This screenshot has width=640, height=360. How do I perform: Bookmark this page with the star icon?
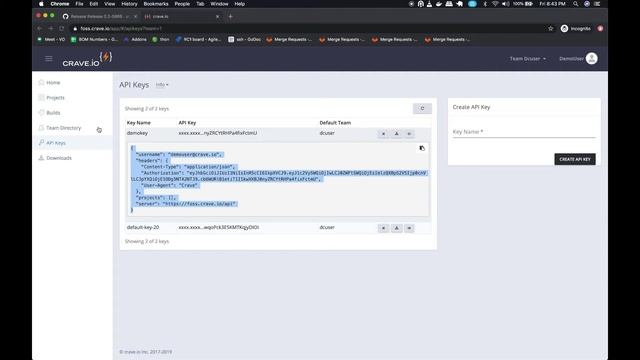tap(551, 29)
